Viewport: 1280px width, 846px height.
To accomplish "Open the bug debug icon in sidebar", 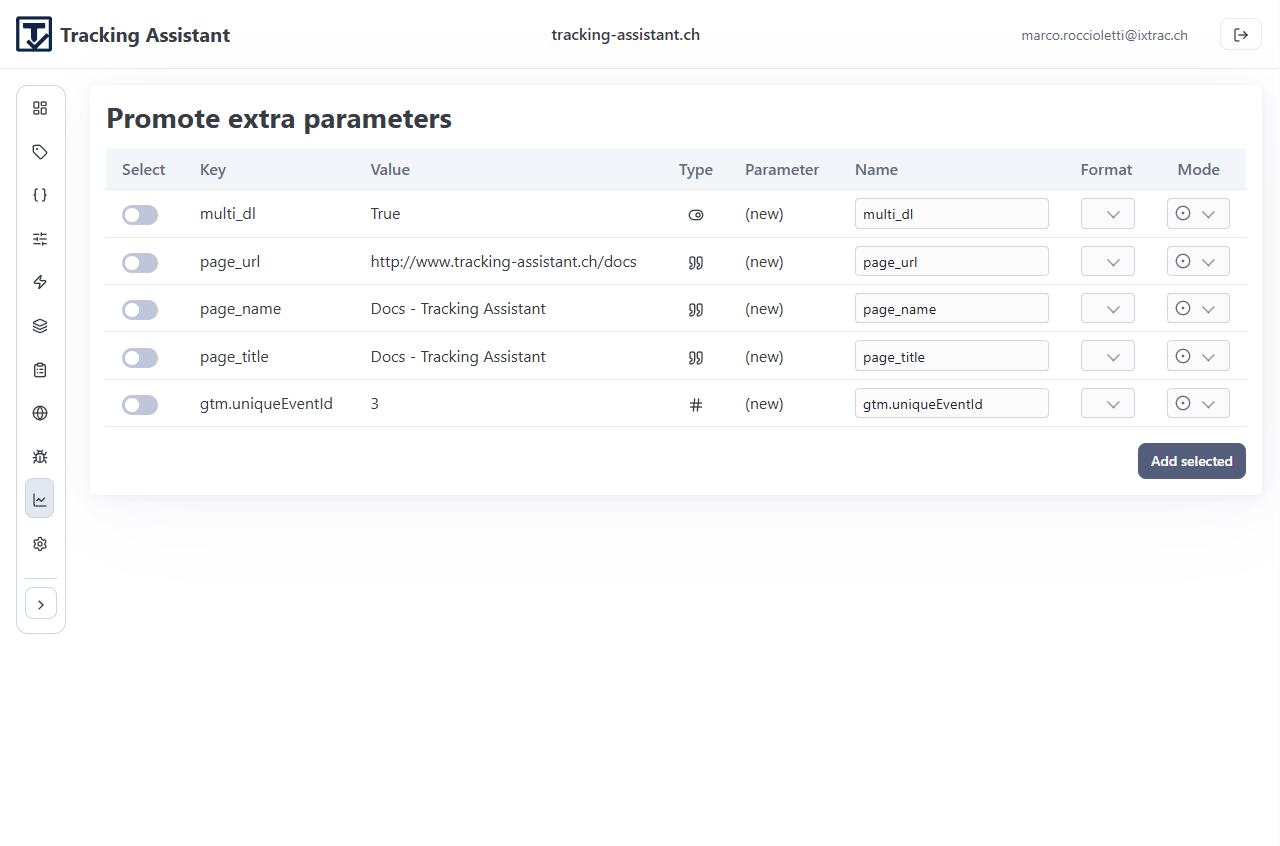I will pyautogui.click(x=40, y=457).
